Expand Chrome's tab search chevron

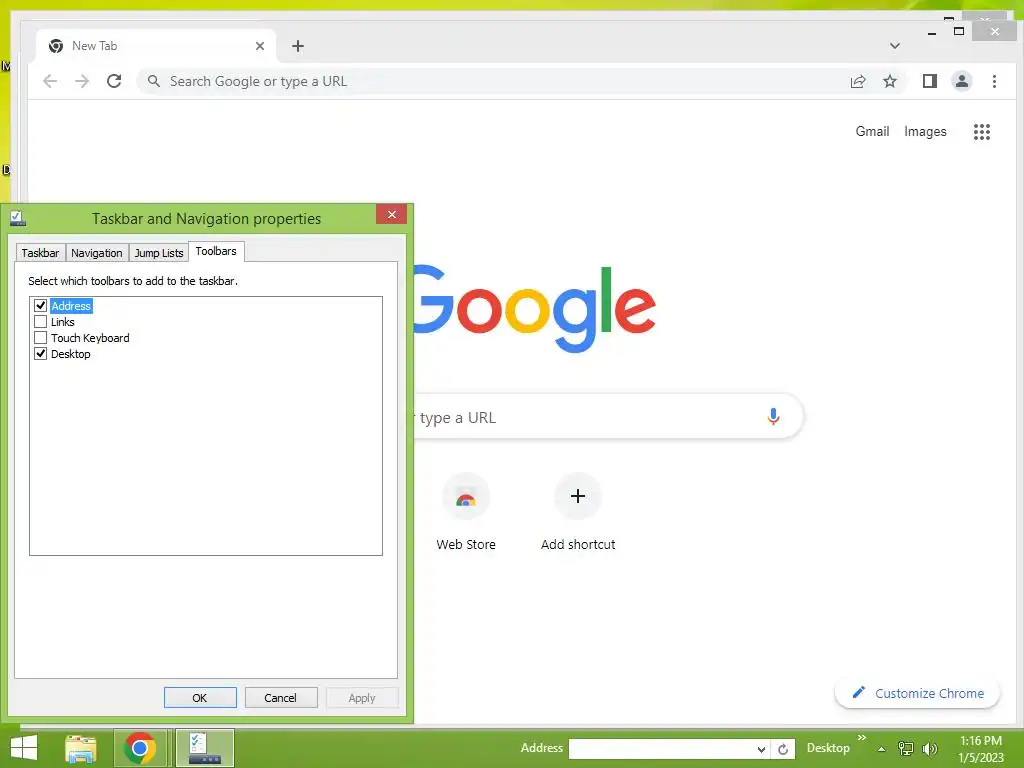tap(895, 46)
